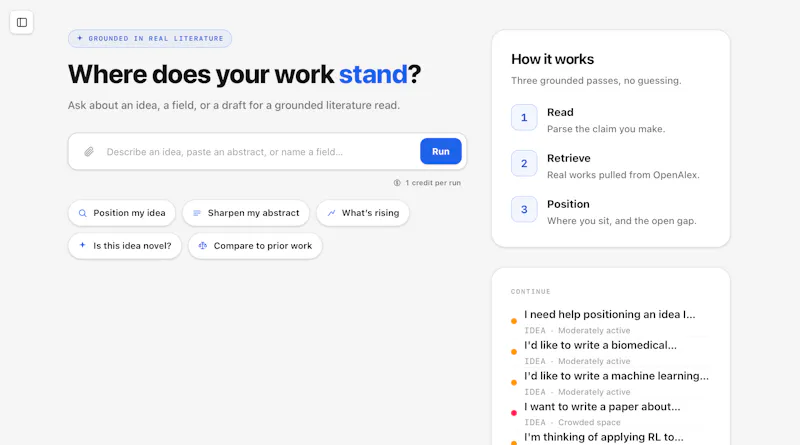Open 'I'm thinking of applying RL to...' session
This screenshot has width=800, height=445.
[610, 438]
